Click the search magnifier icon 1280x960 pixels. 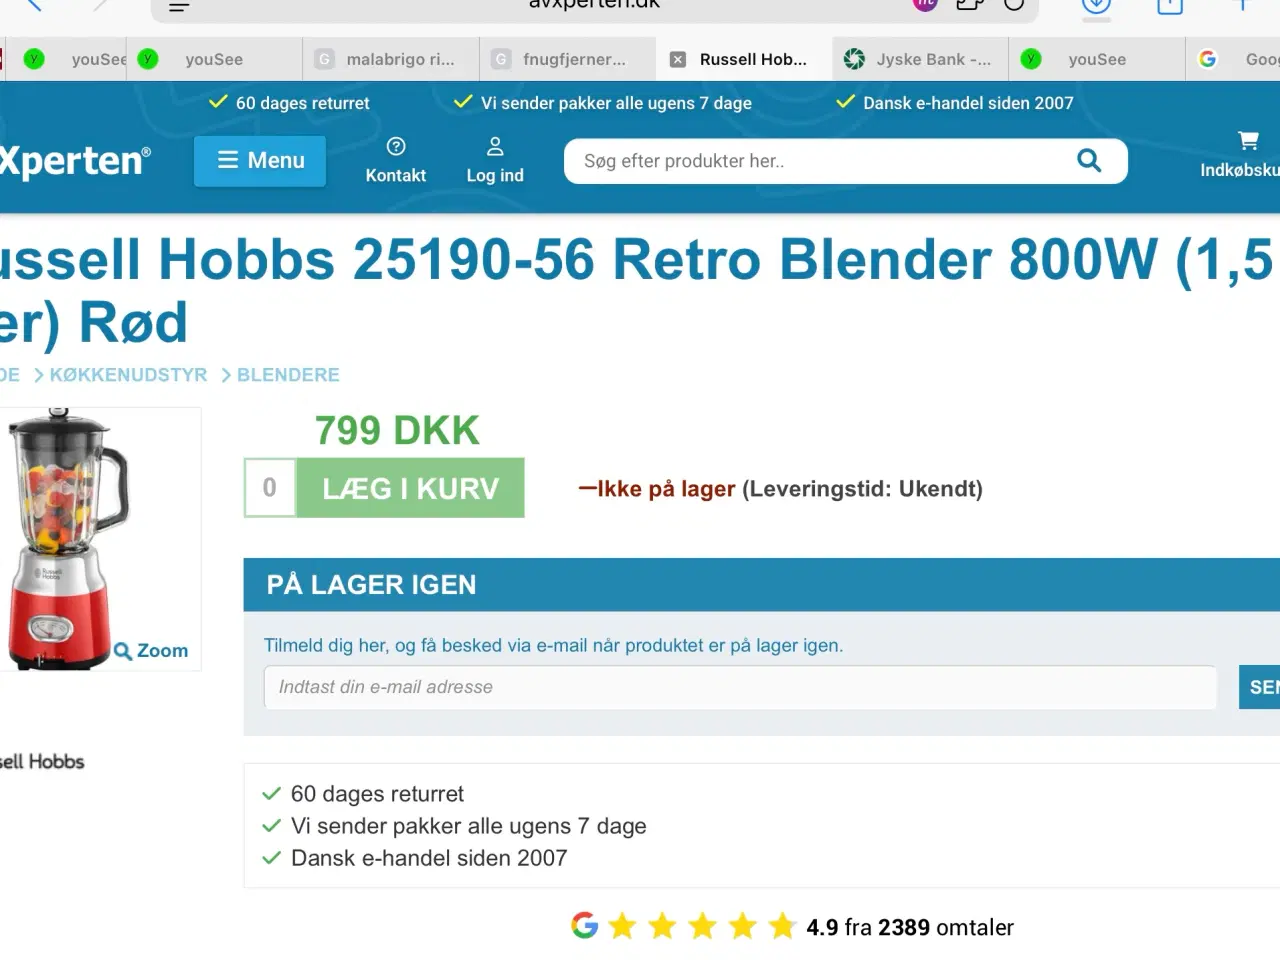tap(1089, 161)
